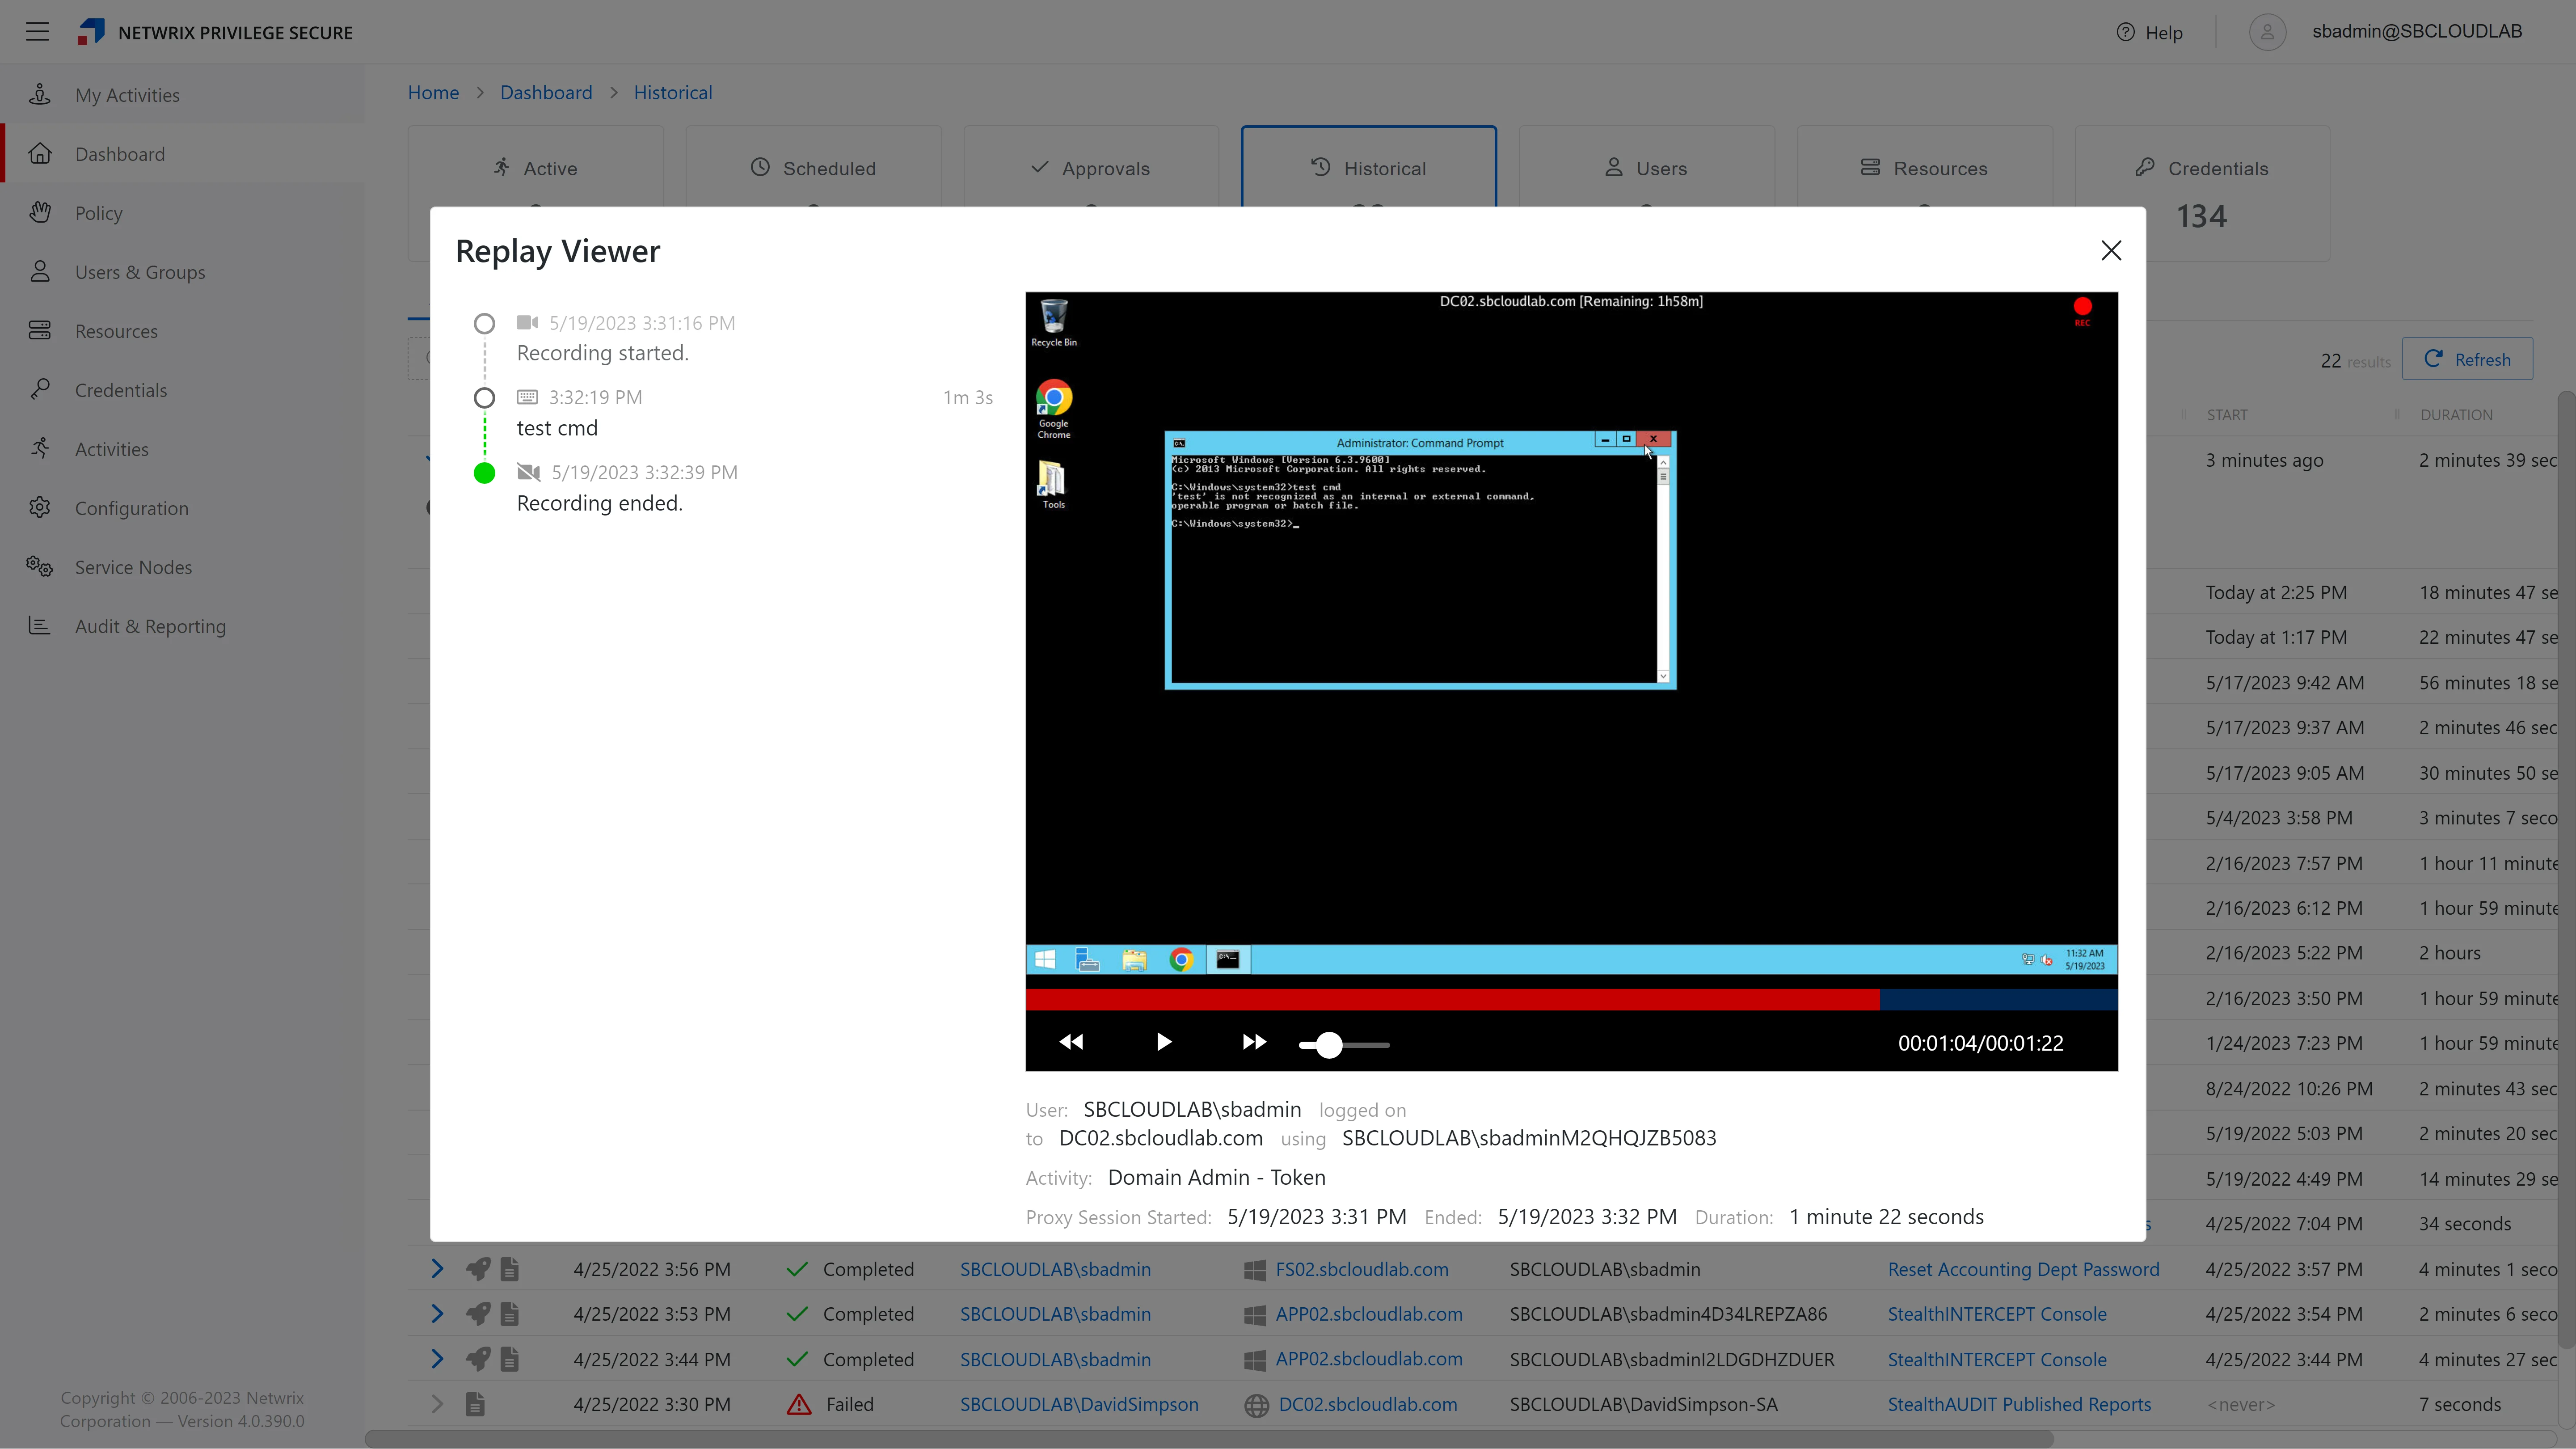2576x1449 pixels.
Task: Open log document icon in 3:53 PM row
Action: click(510, 1314)
